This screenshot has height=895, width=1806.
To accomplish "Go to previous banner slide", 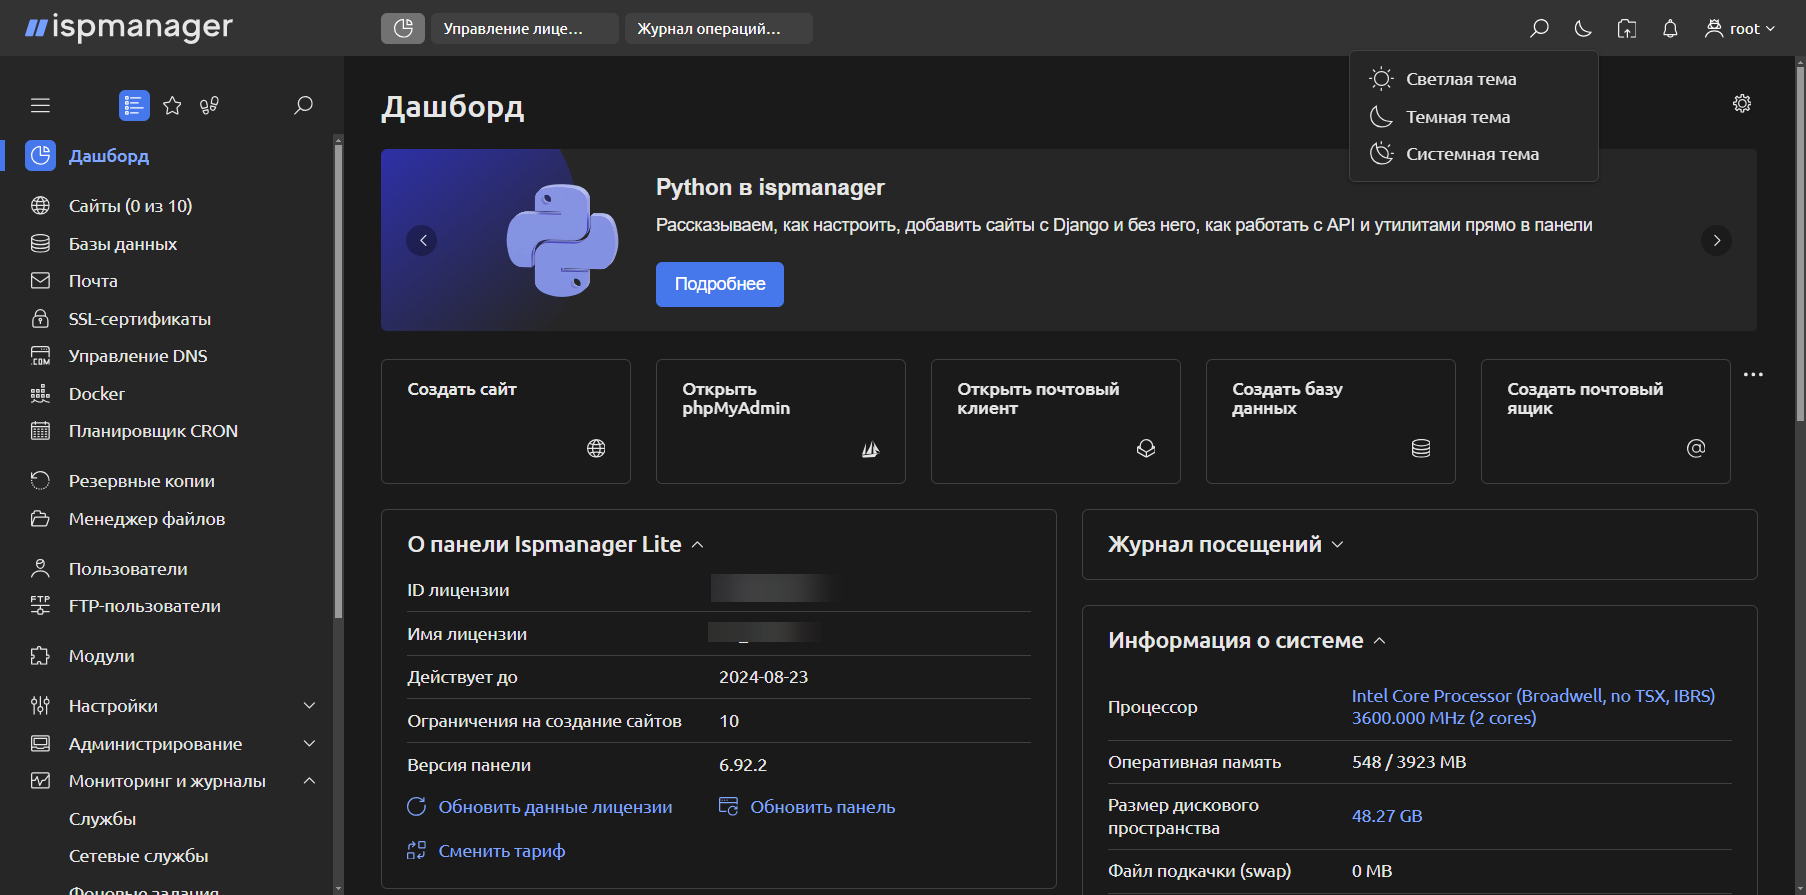I will pyautogui.click(x=422, y=240).
